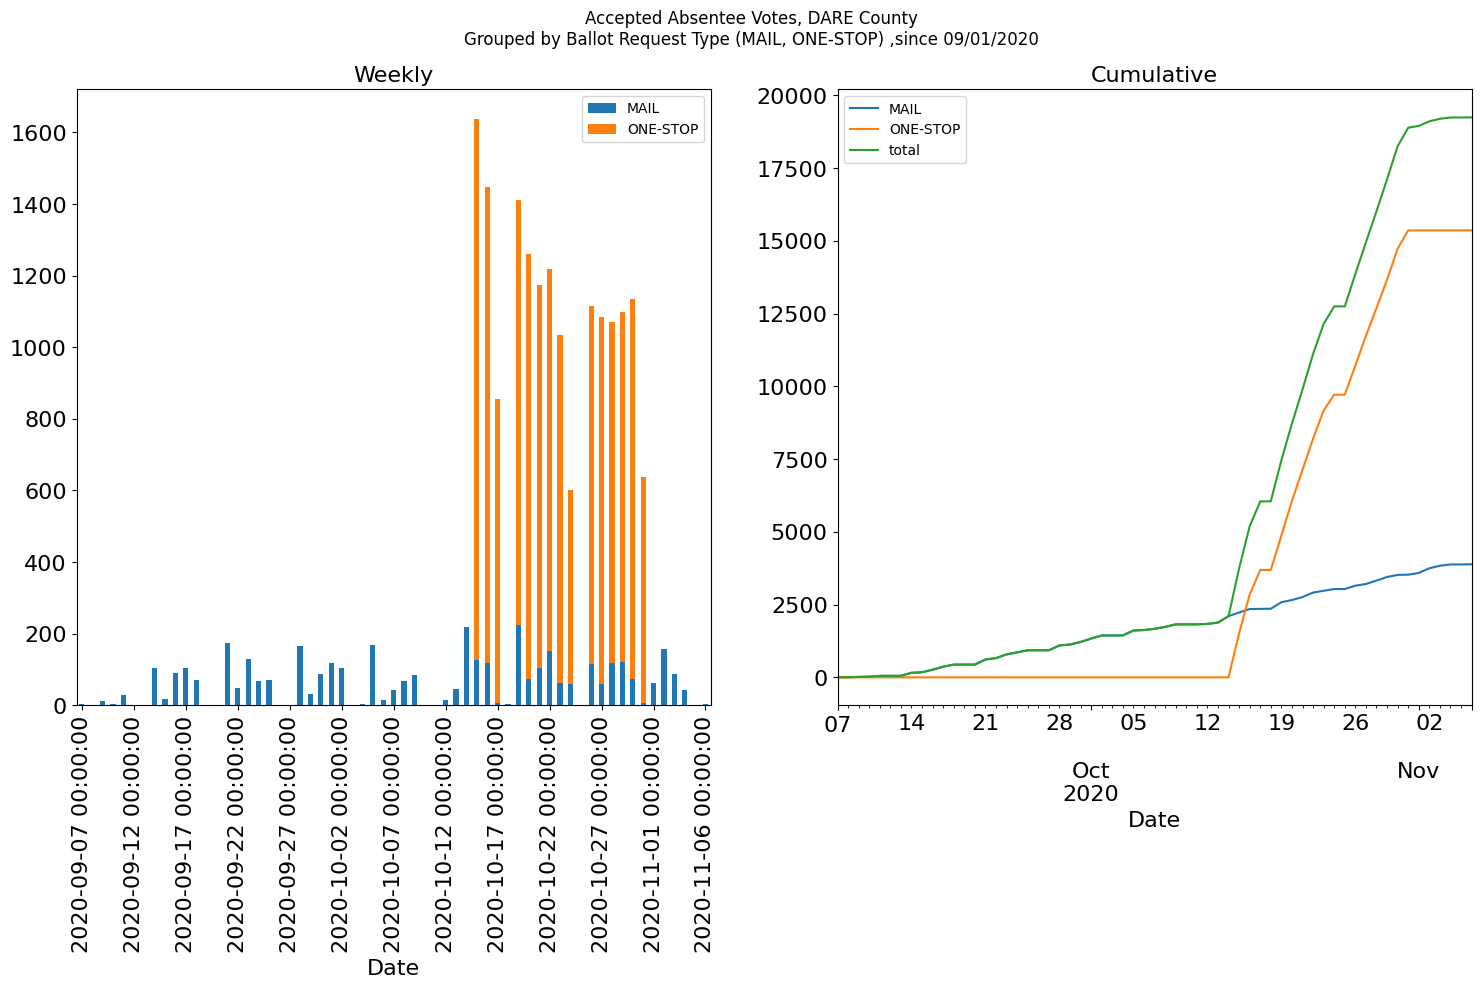Viewport: 1481px width, 988px height.
Task: Click 'total' label in the Cumulative legend
Action: [904, 150]
